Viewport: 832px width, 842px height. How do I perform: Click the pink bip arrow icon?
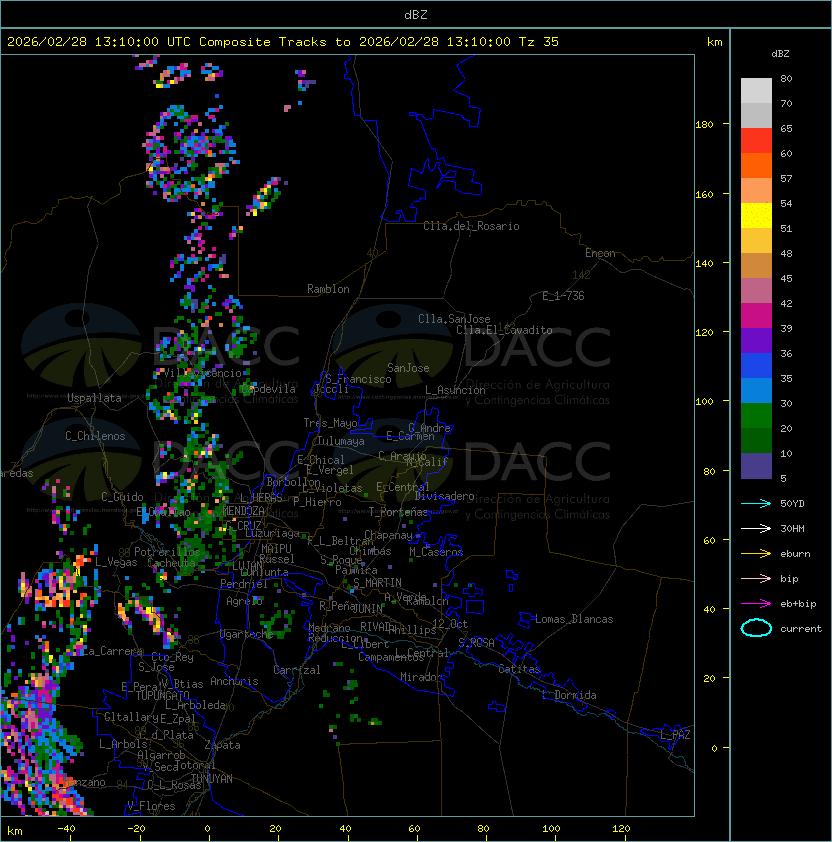pyautogui.click(x=756, y=578)
